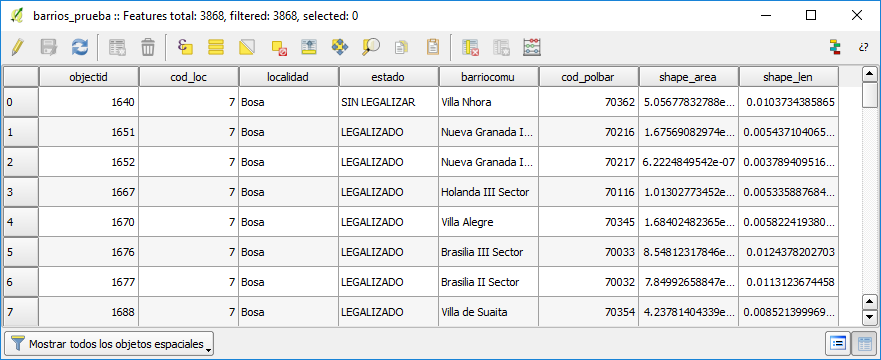Toggle Move selection to top icon
The width and height of the screenshot is (881, 360).
coord(309,47)
